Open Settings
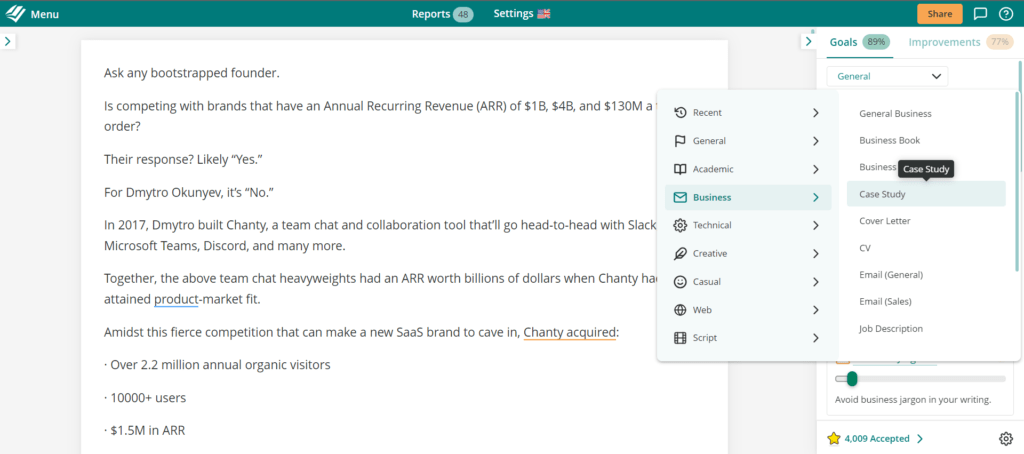 point(513,14)
